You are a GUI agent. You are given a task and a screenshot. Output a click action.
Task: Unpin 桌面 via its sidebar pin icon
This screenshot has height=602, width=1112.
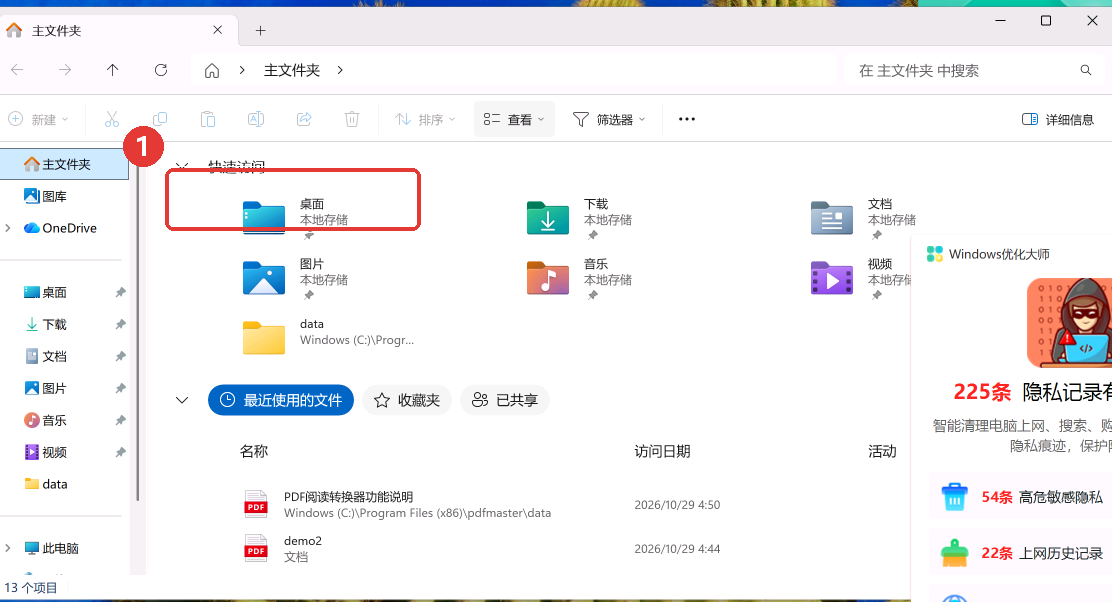(121, 292)
